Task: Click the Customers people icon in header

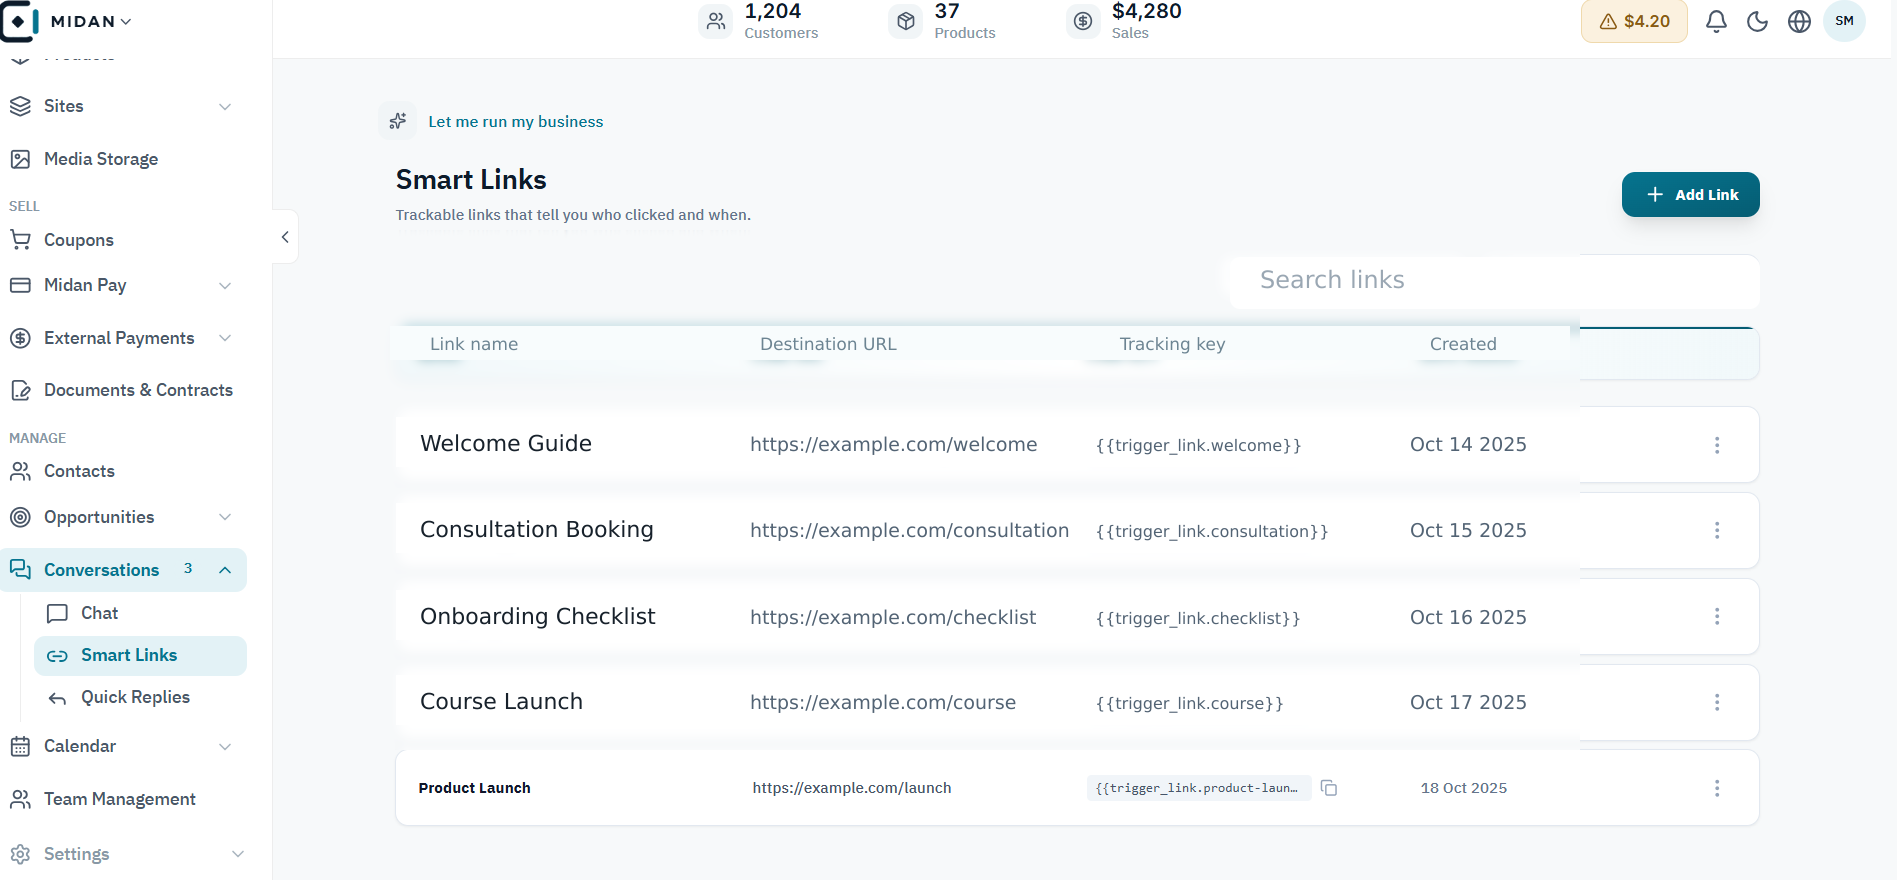Action: tap(716, 21)
